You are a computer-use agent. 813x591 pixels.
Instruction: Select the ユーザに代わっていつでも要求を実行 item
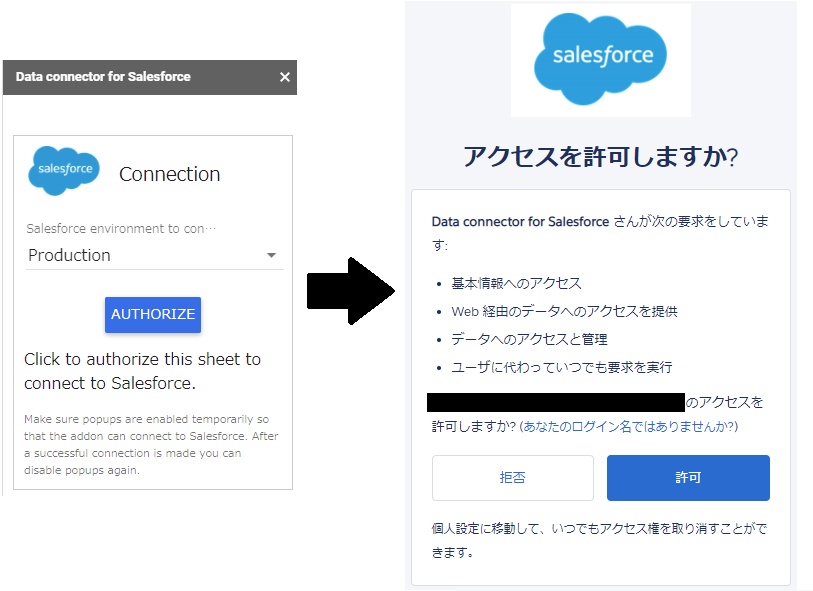pos(561,367)
